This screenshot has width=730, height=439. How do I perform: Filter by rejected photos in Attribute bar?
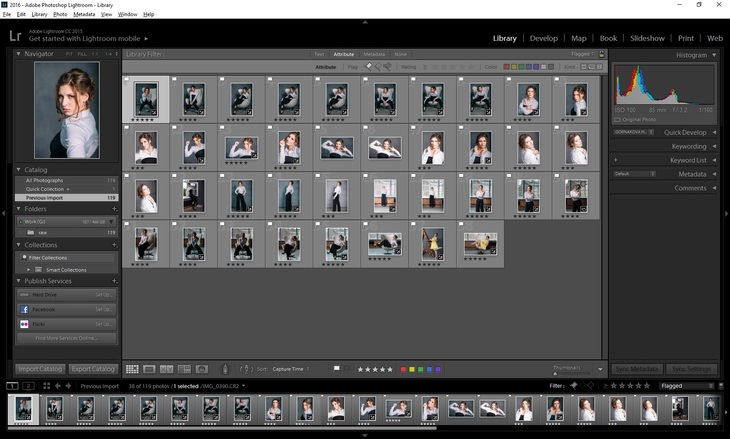tap(387, 67)
